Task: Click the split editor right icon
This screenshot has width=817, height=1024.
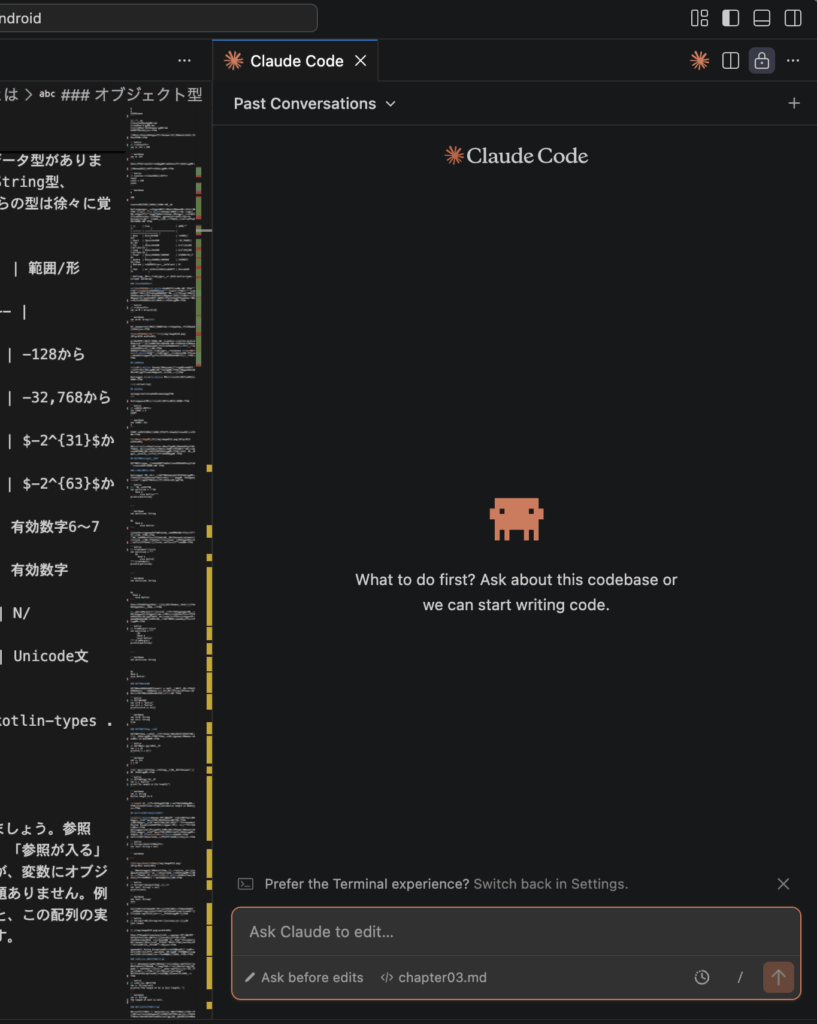Action: pyautogui.click(x=731, y=61)
